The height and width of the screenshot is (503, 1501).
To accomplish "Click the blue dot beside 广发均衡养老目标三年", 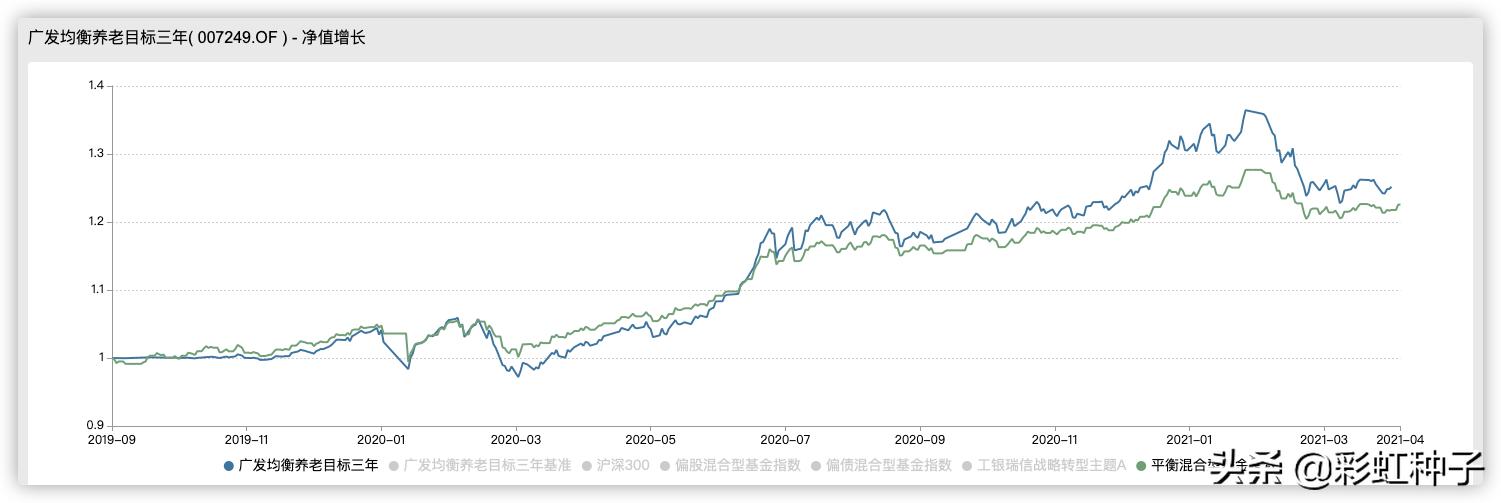I will [229, 465].
